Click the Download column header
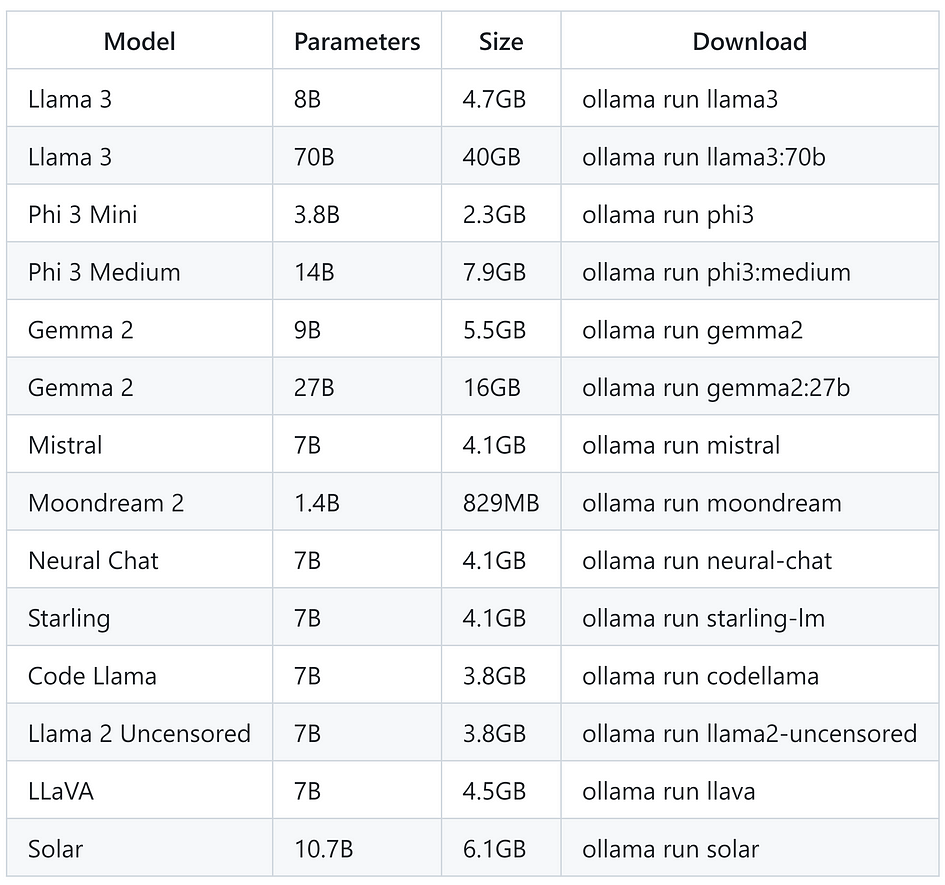This screenshot has height=885, width=945. tap(749, 42)
